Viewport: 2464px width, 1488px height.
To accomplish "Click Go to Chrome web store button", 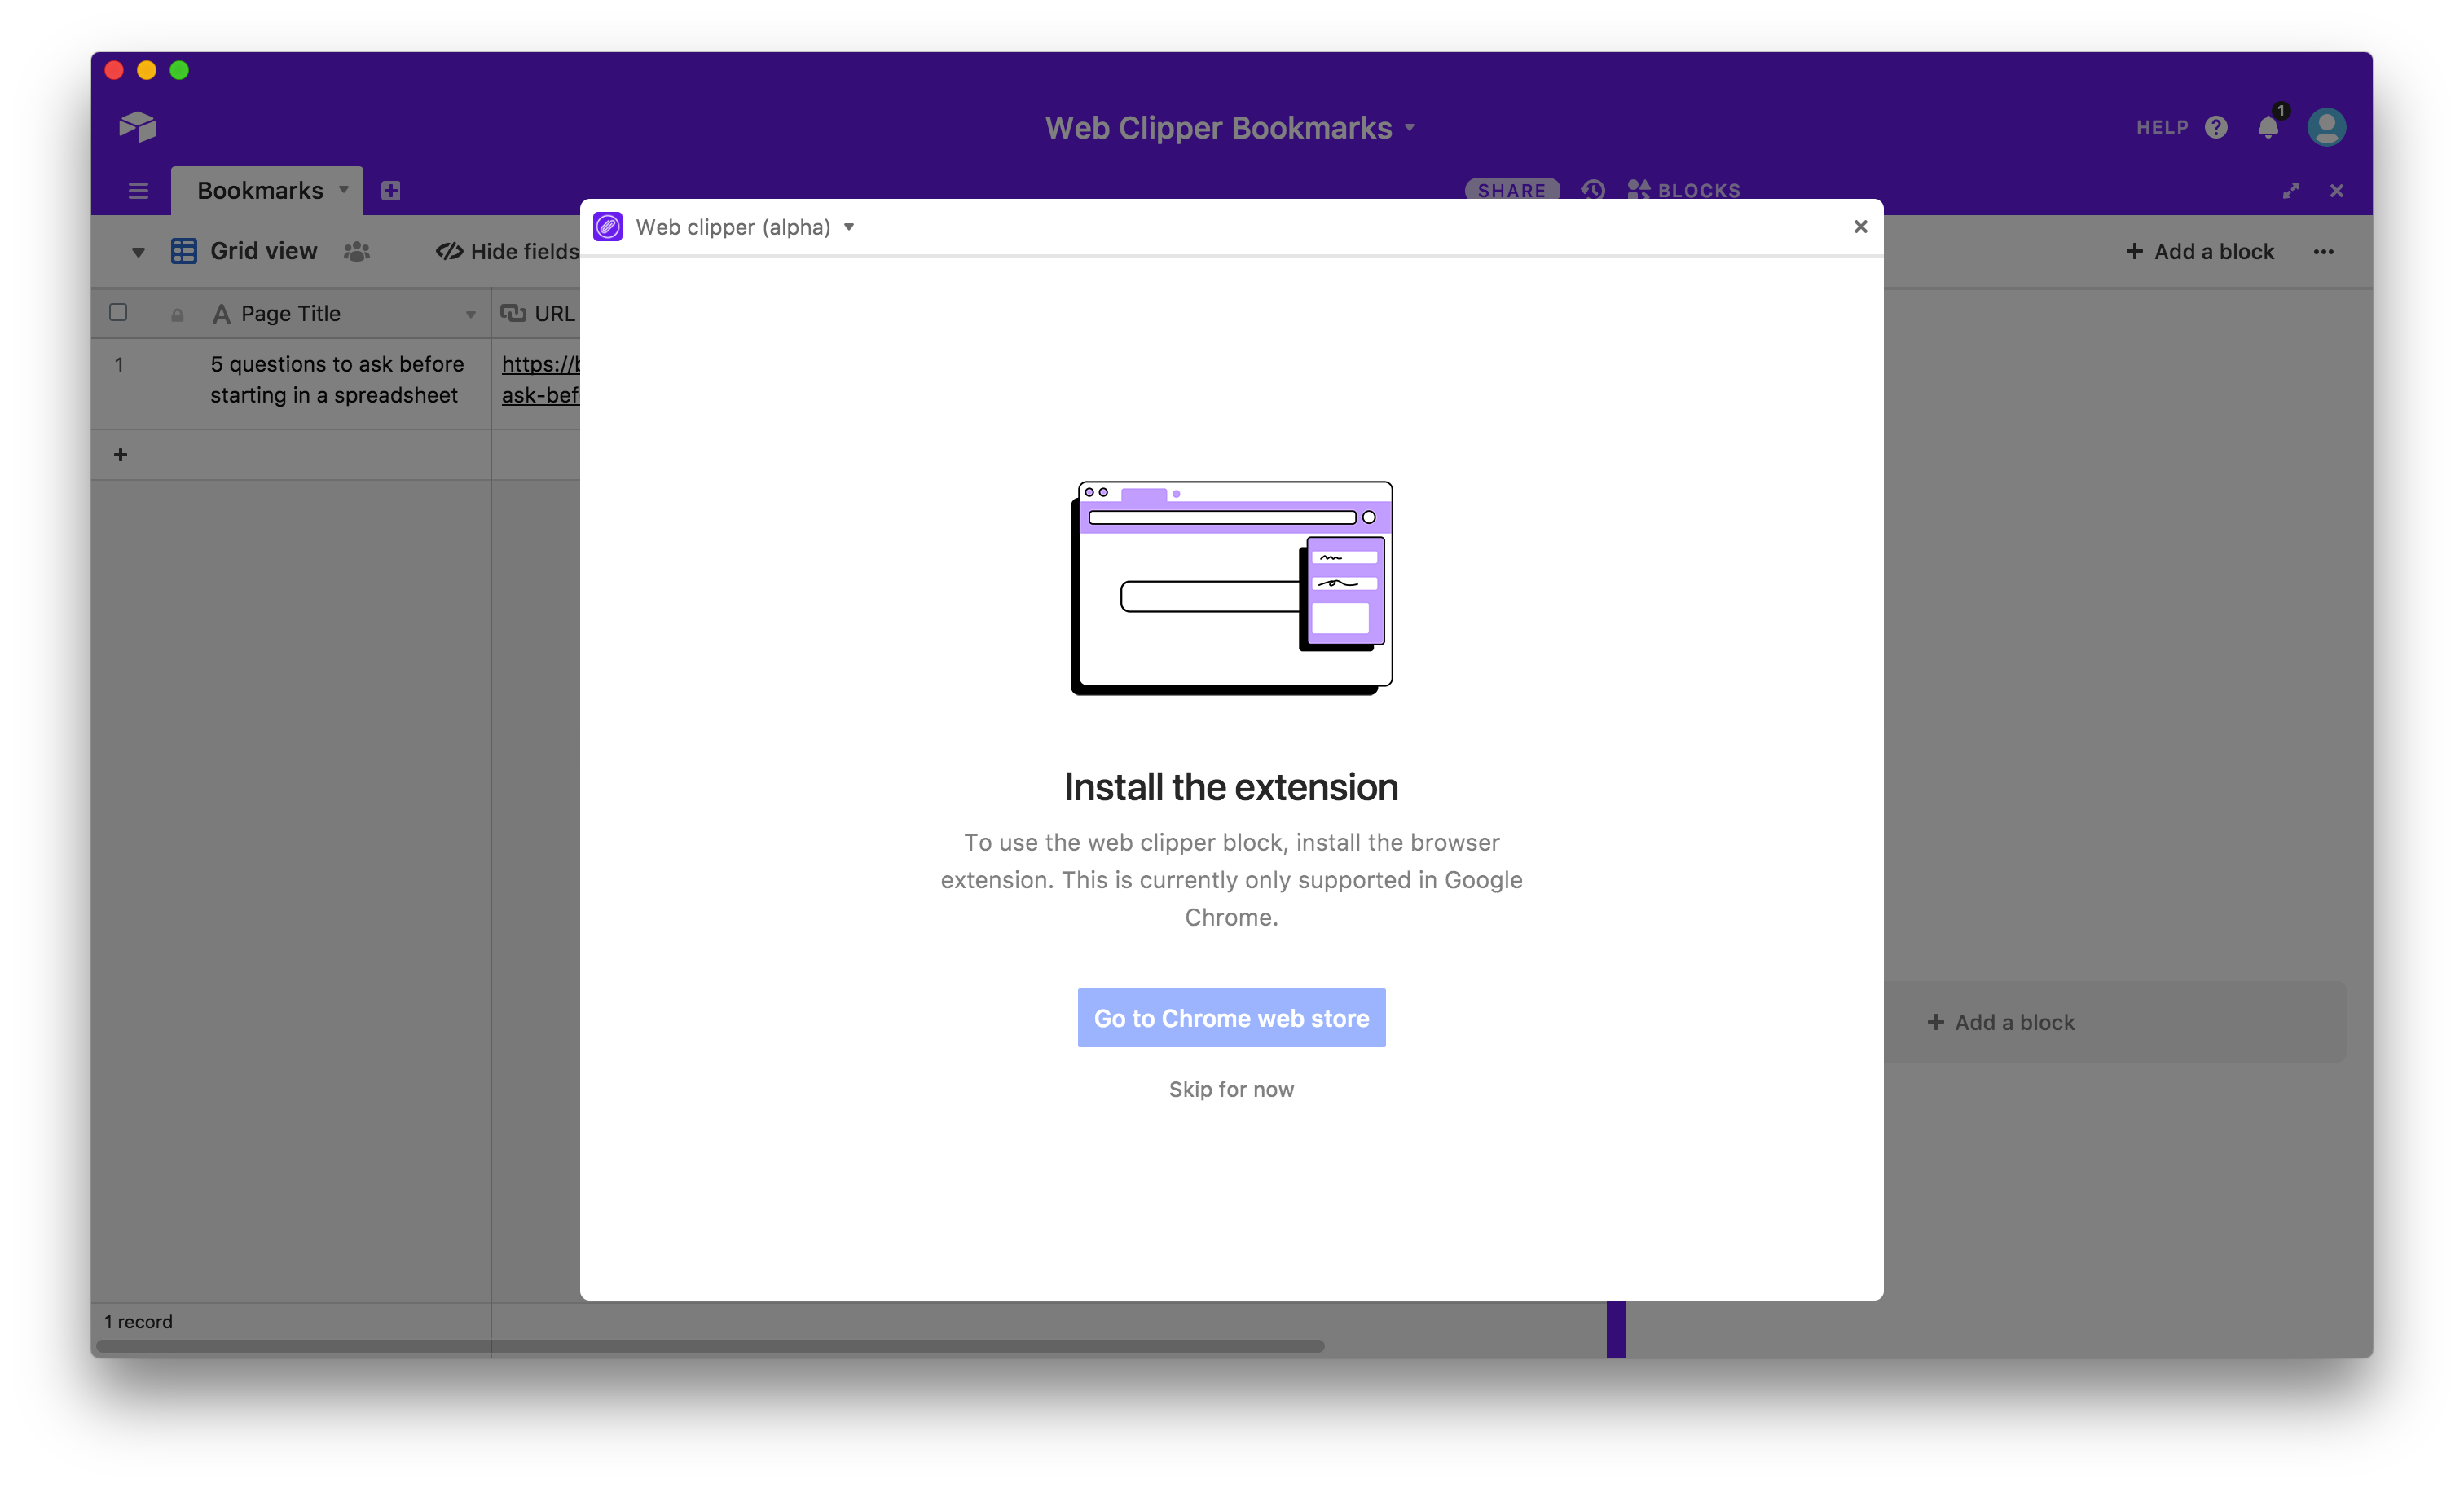I will click(x=1230, y=1016).
